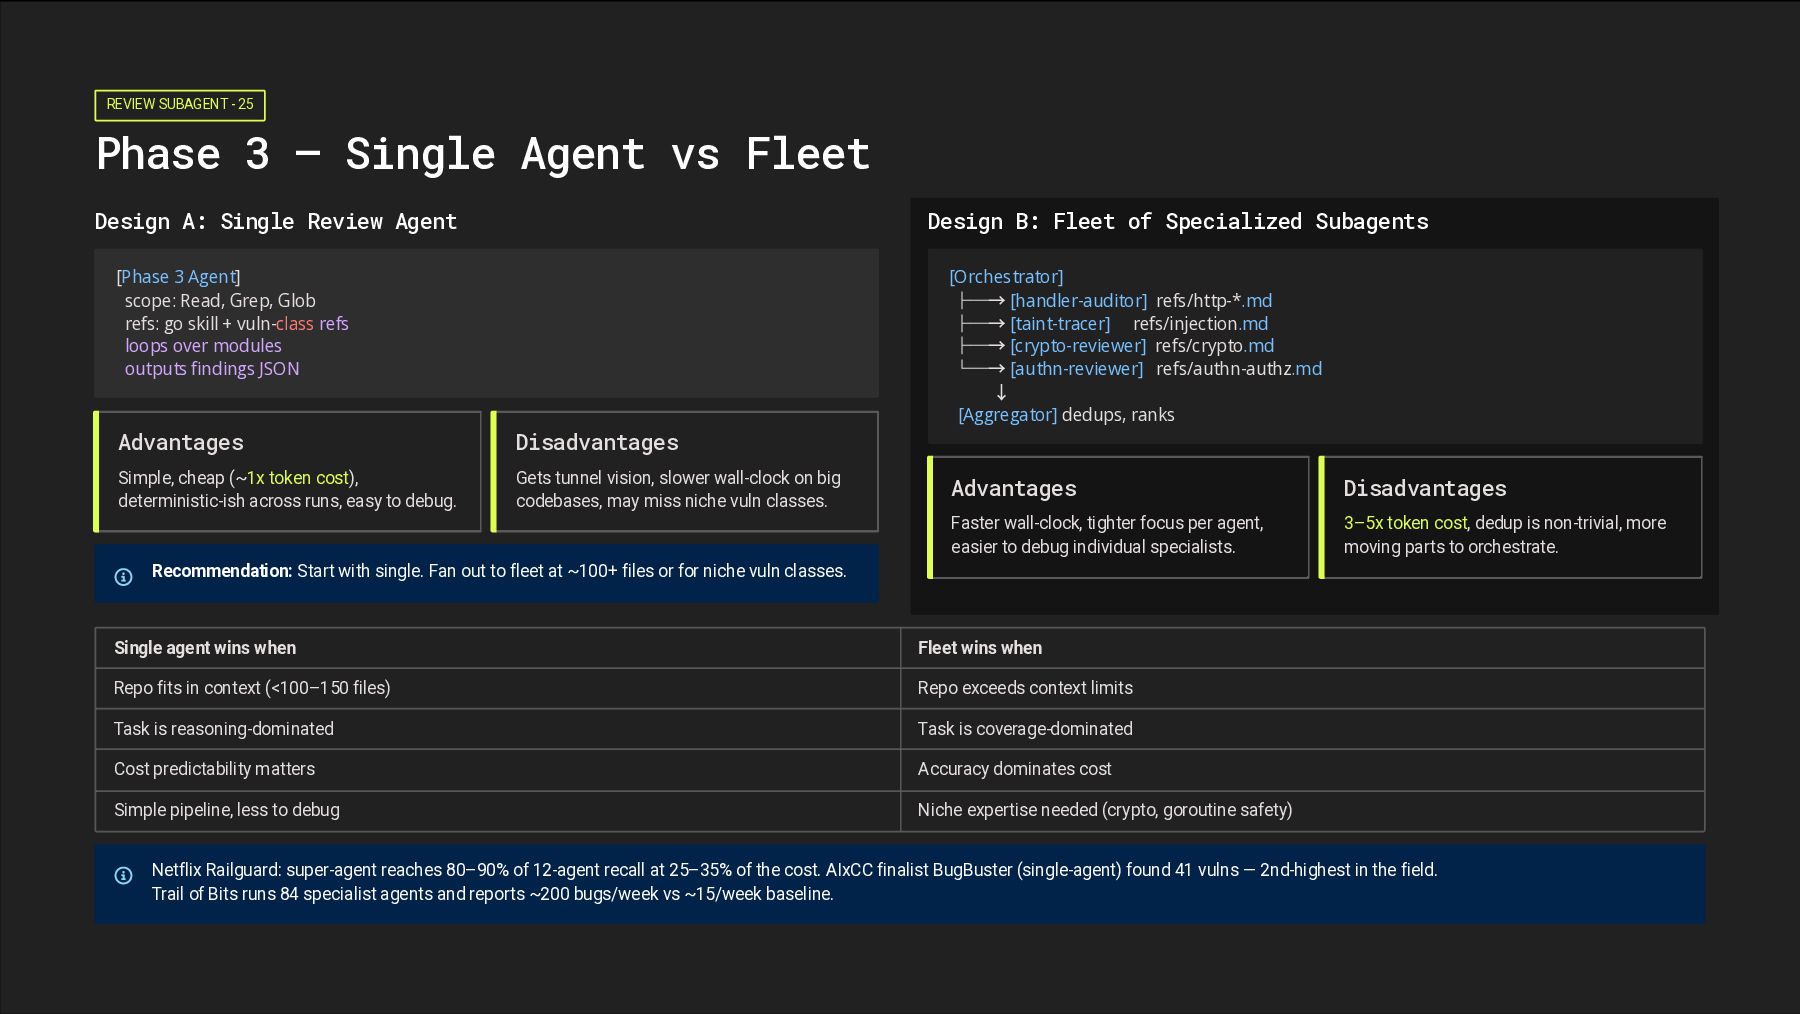This screenshot has height=1014, width=1800.
Task: Select the slide title Phase 3 — Single Agent vs Fleet
Action: pyautogui.click(x=483, y=154)
